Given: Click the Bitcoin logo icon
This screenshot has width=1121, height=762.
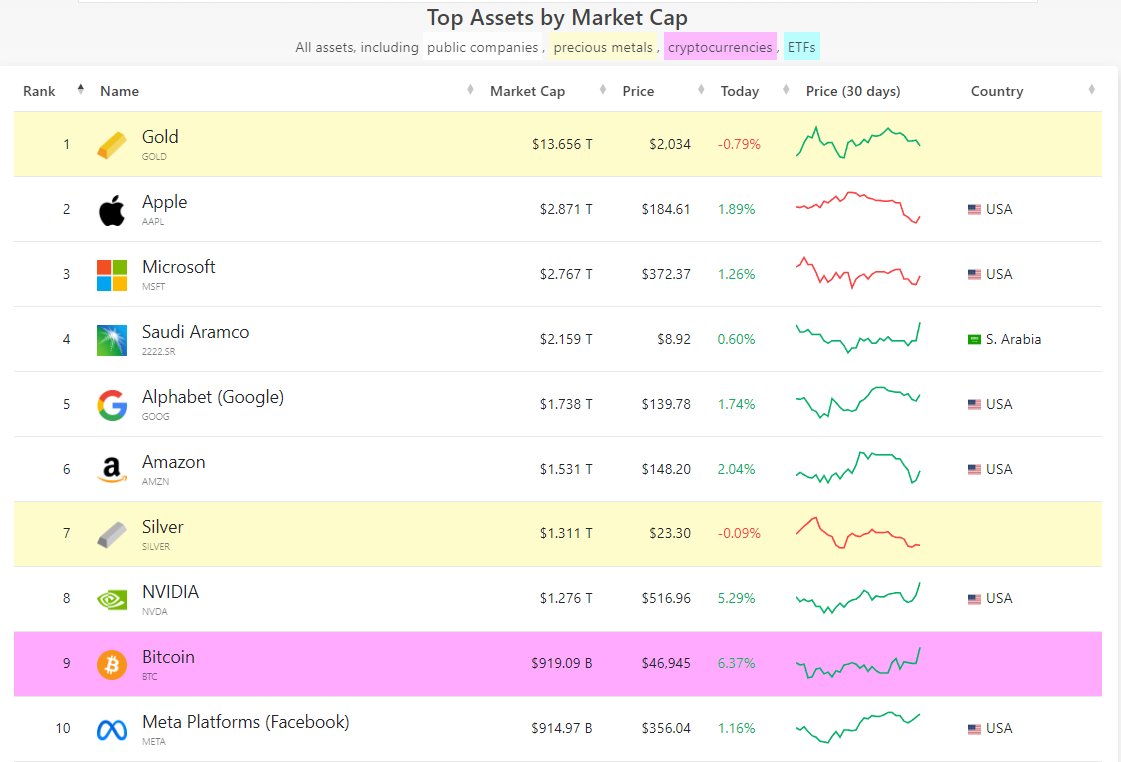Looking at the screenshot, I should [112, 664].
